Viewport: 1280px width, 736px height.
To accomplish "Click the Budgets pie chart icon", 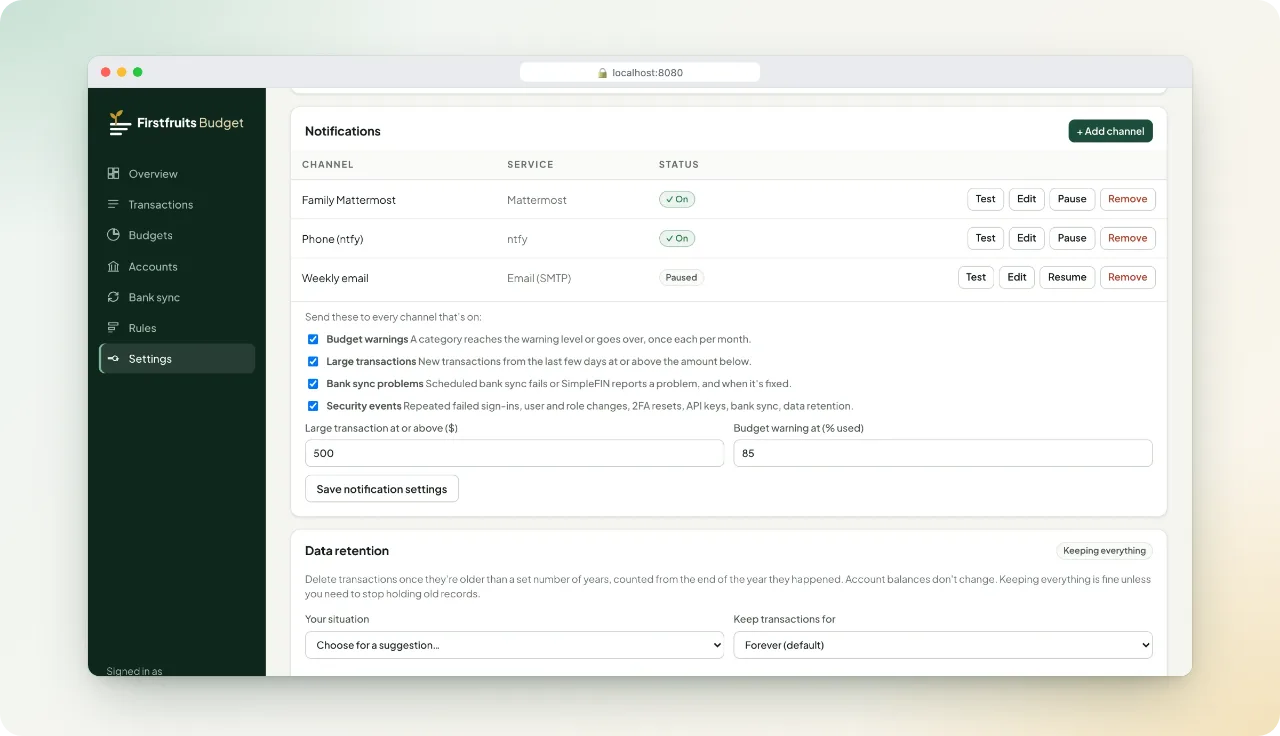I will click(113, 235).
